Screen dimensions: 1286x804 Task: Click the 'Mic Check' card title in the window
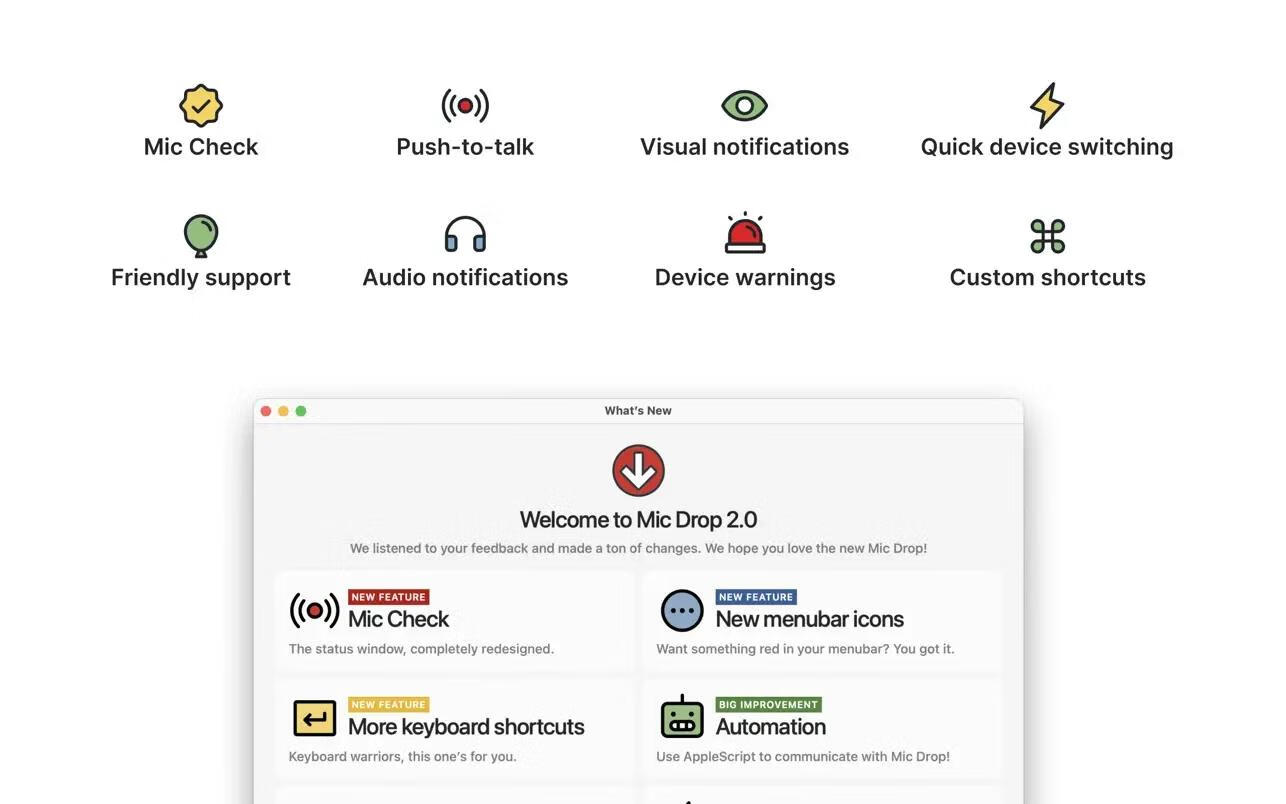(x=398, y=619)
